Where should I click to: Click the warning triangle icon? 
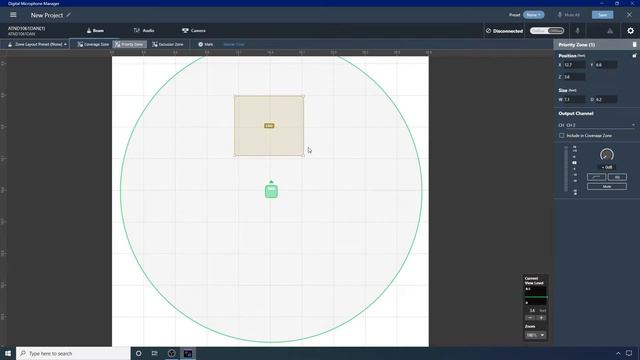point(610,31)
